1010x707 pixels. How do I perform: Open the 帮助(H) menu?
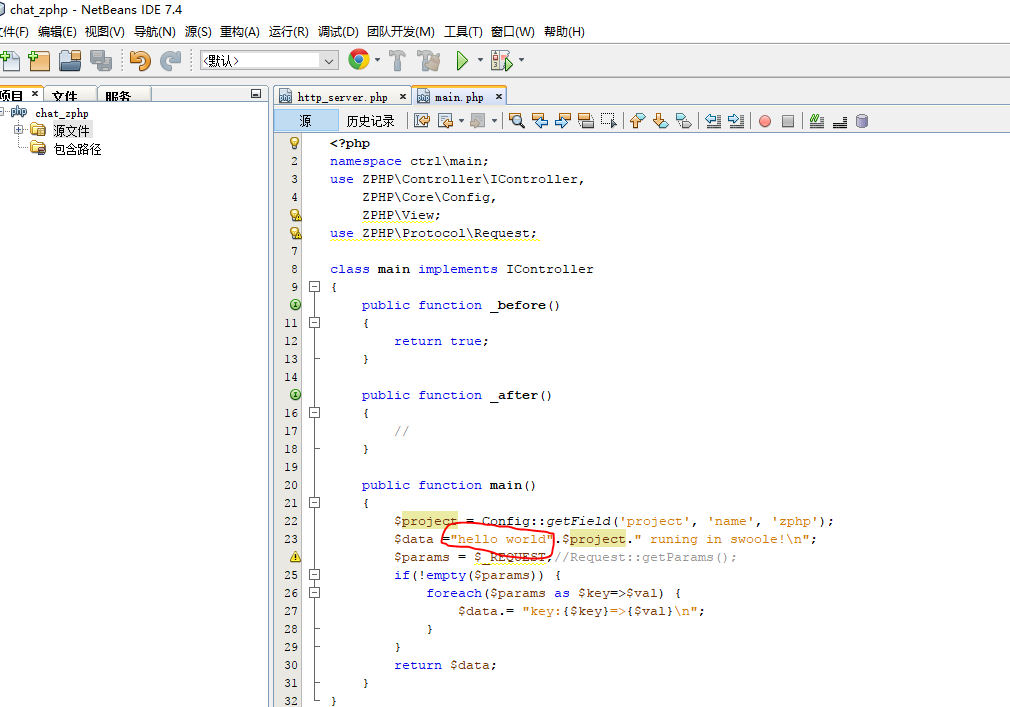(564, 32)
